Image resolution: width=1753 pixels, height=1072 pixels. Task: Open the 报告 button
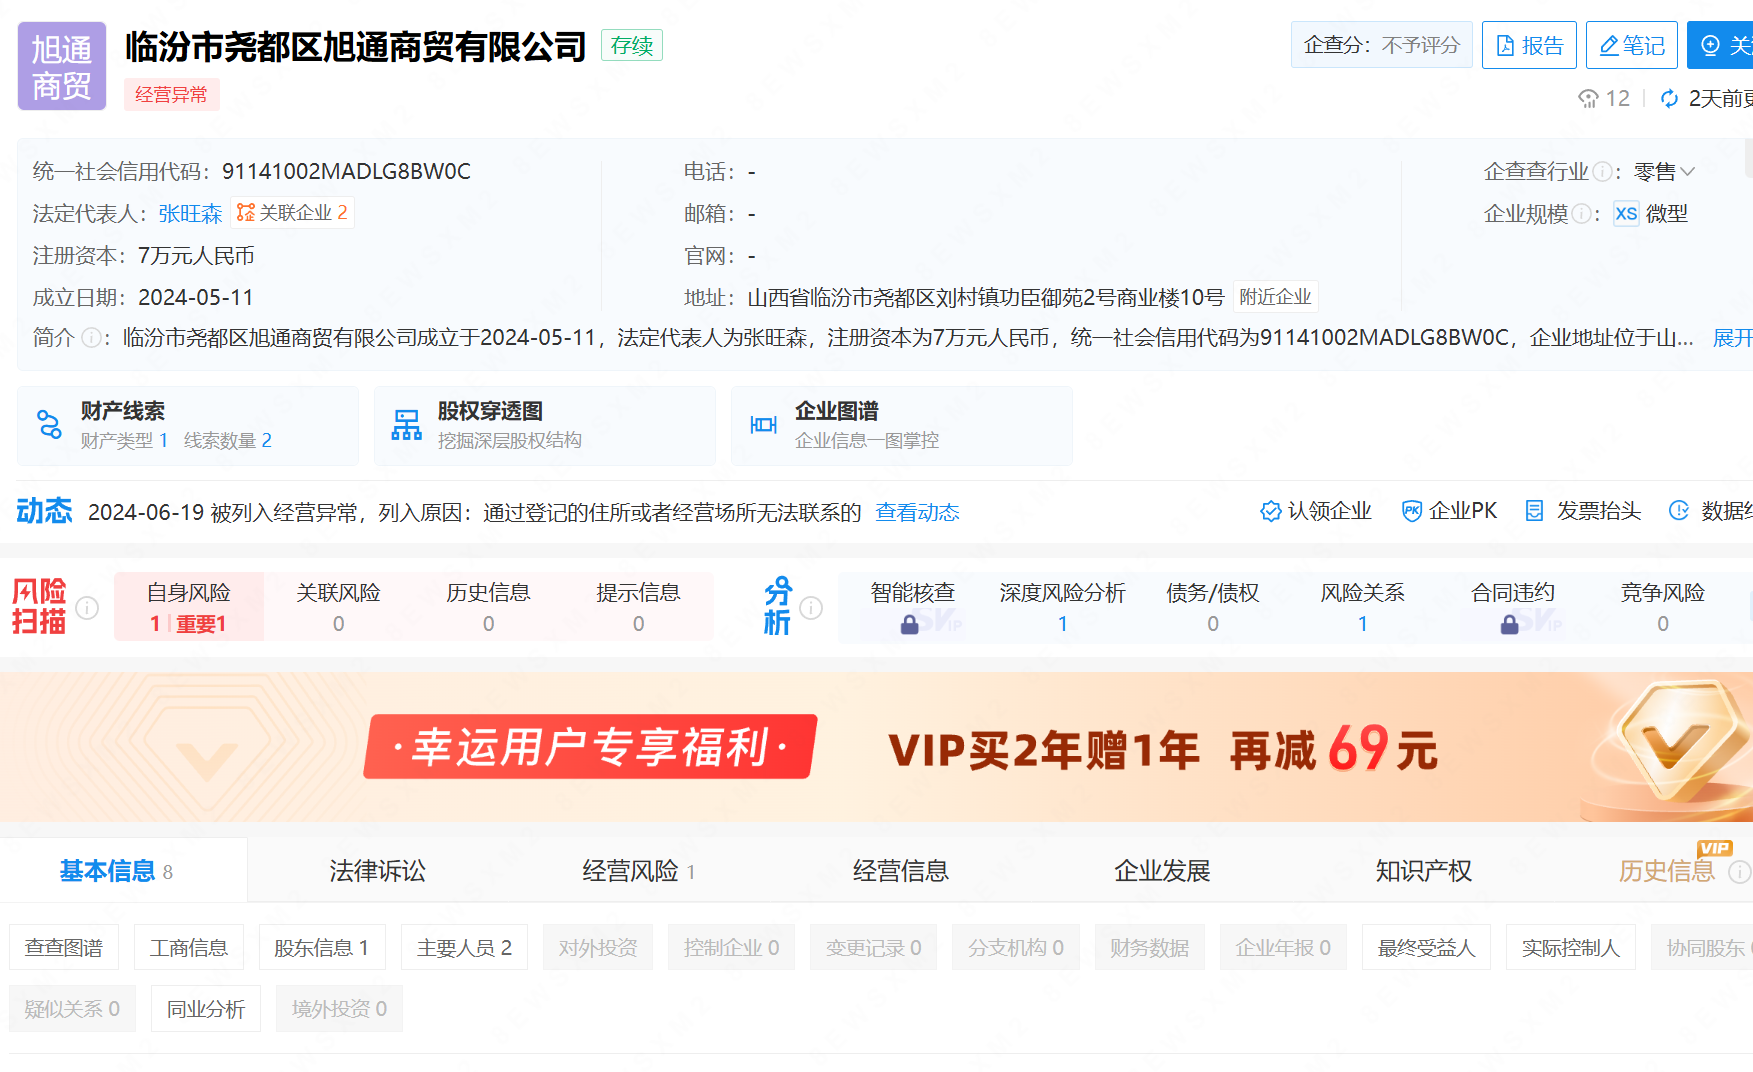click(1529, 45)
